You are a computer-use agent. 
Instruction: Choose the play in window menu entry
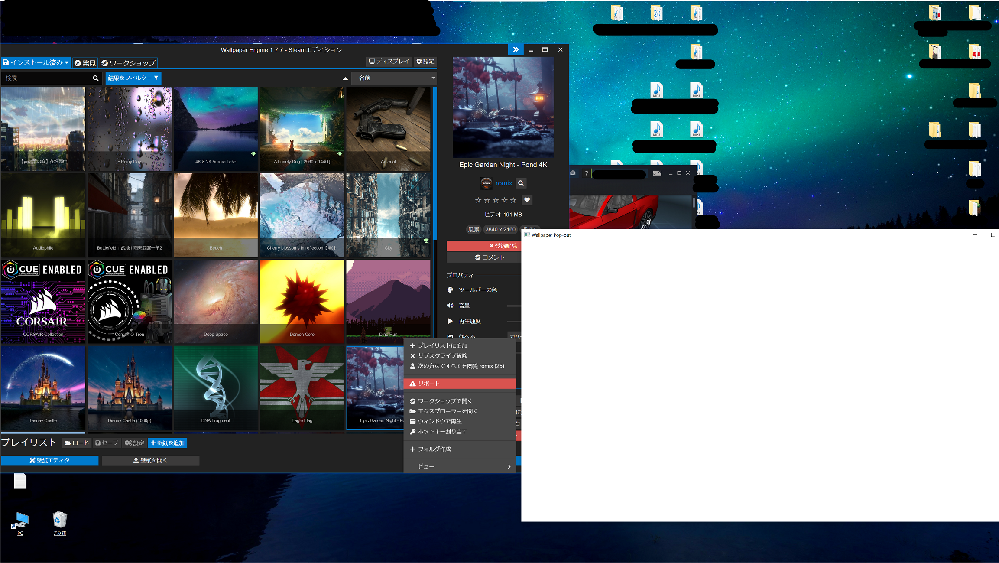pyautogui.click(x=460, y=422)
